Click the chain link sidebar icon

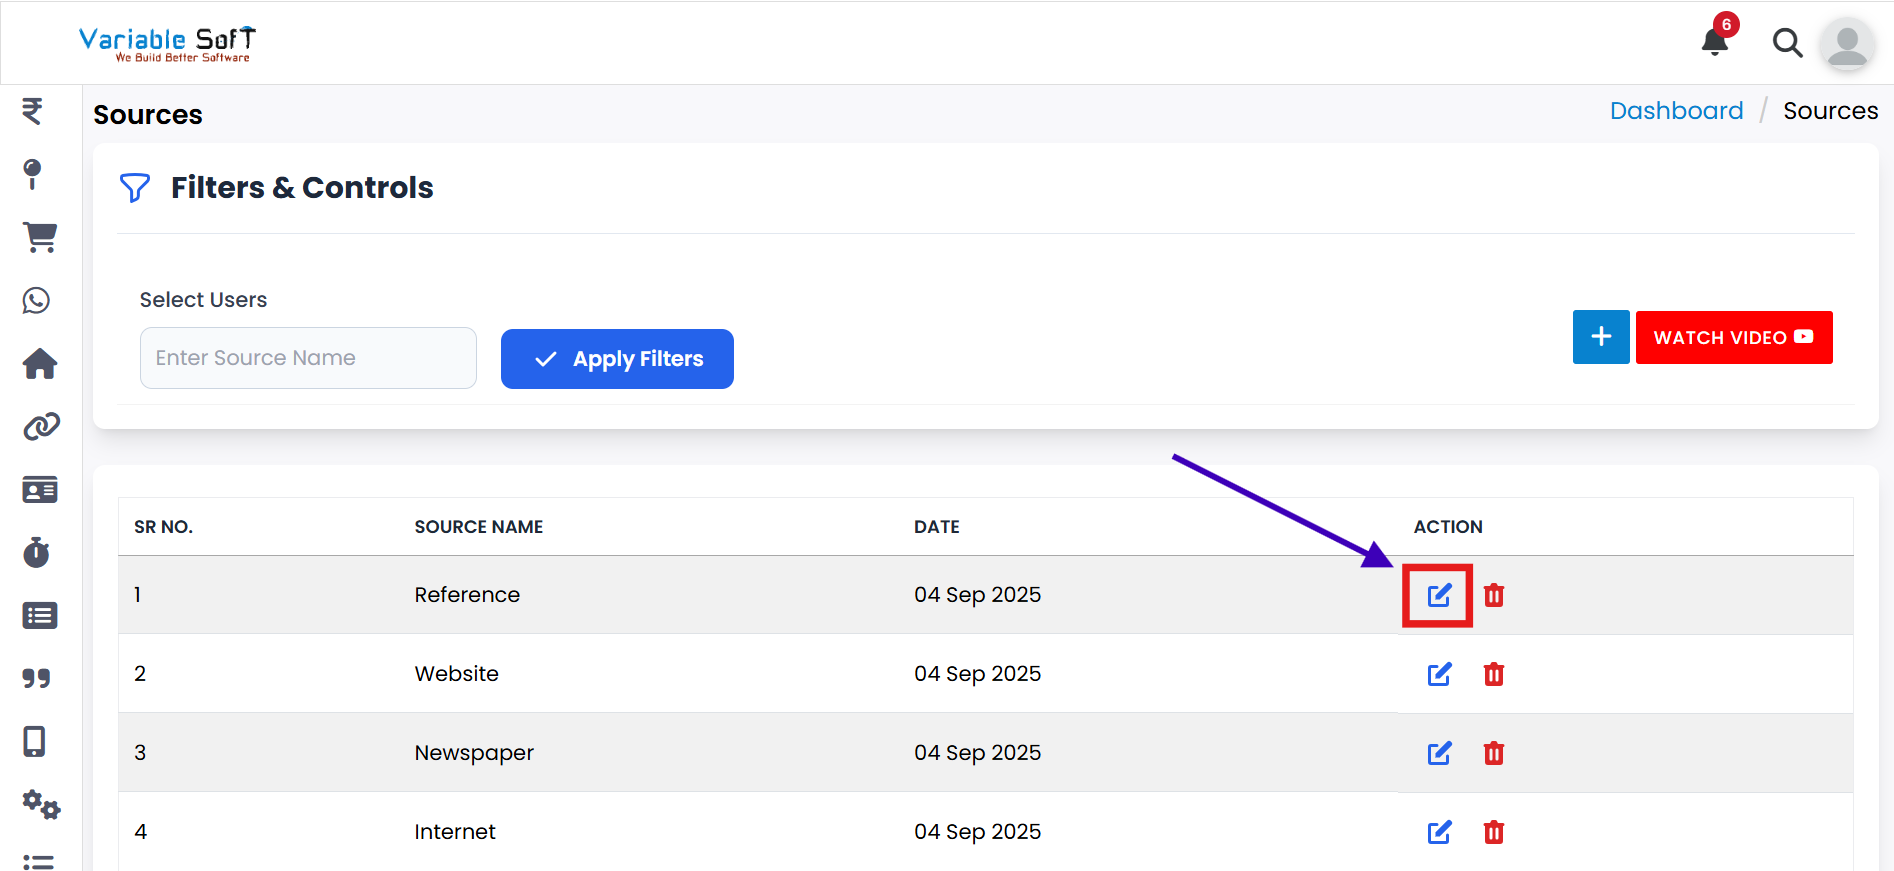40,427
